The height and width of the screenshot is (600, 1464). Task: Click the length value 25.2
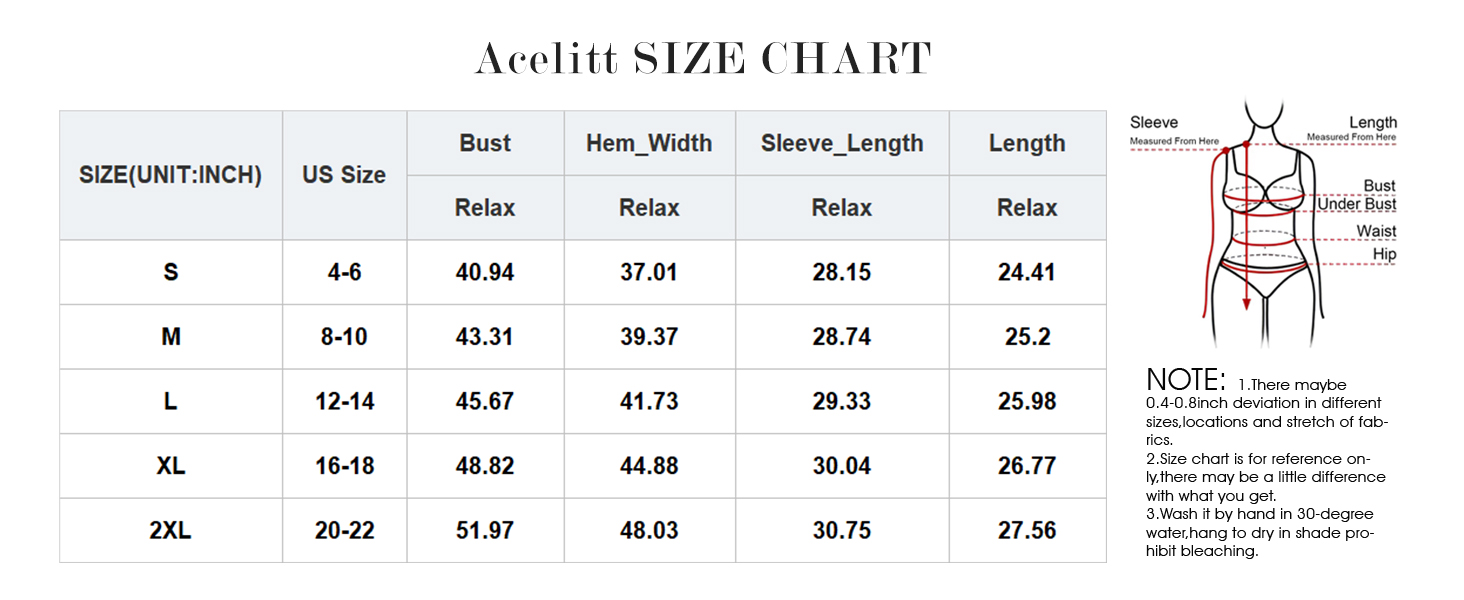1027,337
